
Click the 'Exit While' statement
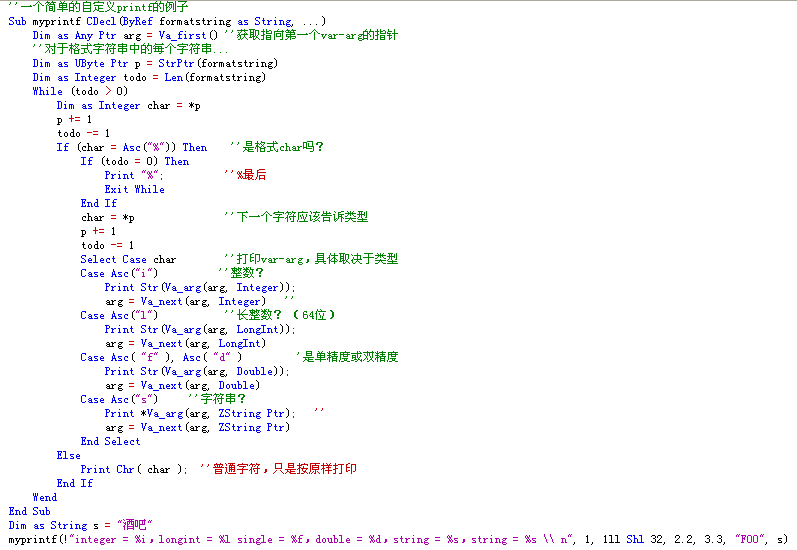135,190
